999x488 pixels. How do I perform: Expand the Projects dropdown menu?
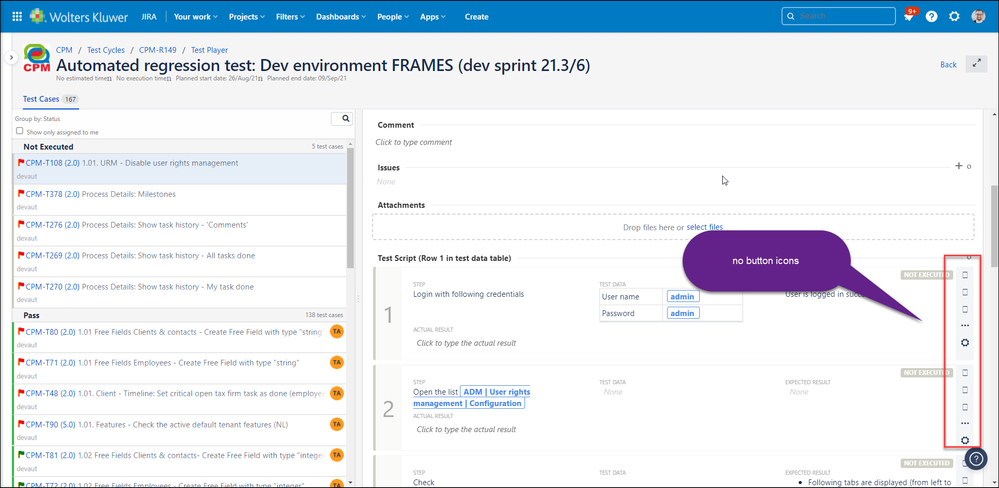point(246,17)
